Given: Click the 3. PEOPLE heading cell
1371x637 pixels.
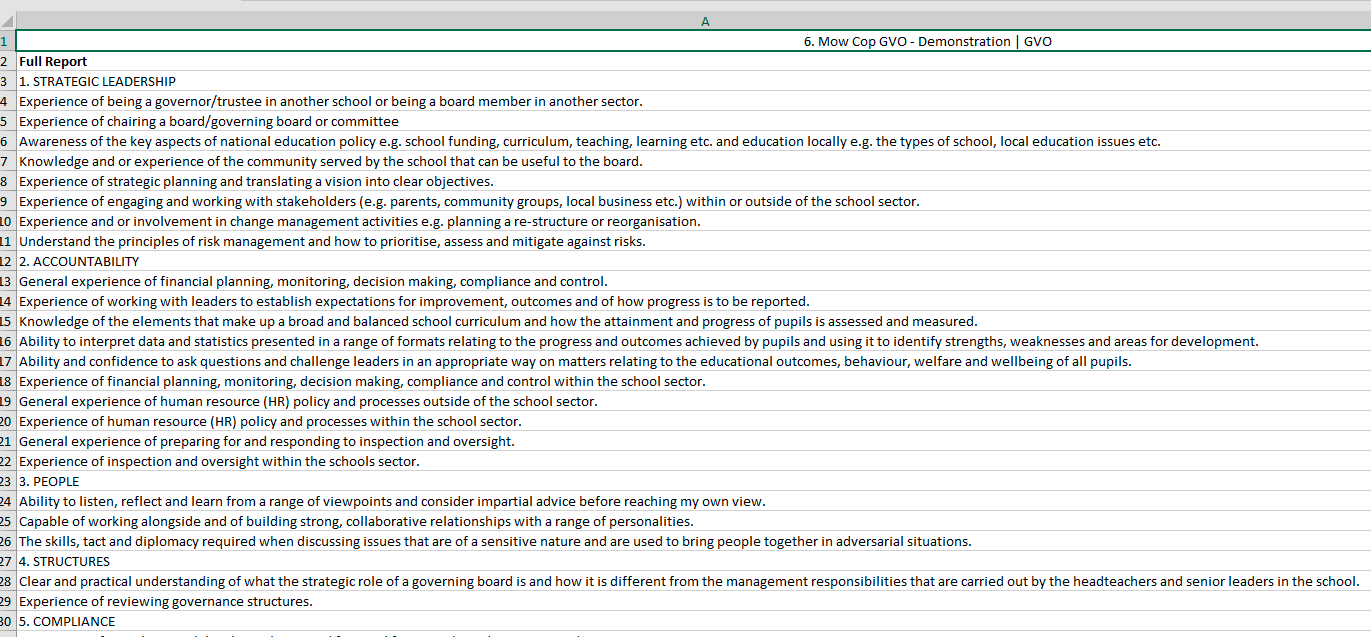Looking at the screenshot, I should click(693, 481).
